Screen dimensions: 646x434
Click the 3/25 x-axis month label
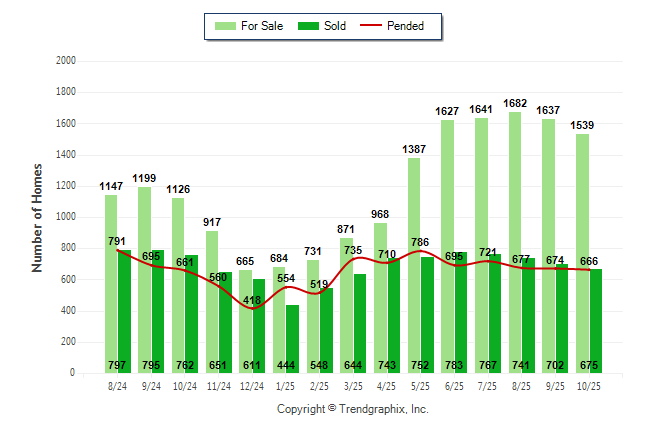(x=353, y=385)
